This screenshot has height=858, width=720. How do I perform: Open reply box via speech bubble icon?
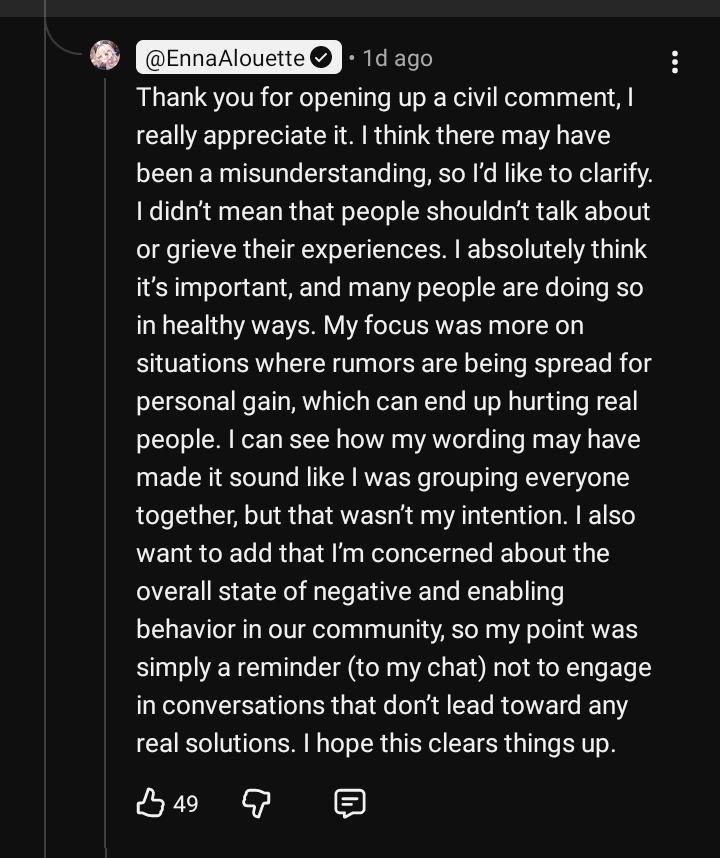click(350, 803)
